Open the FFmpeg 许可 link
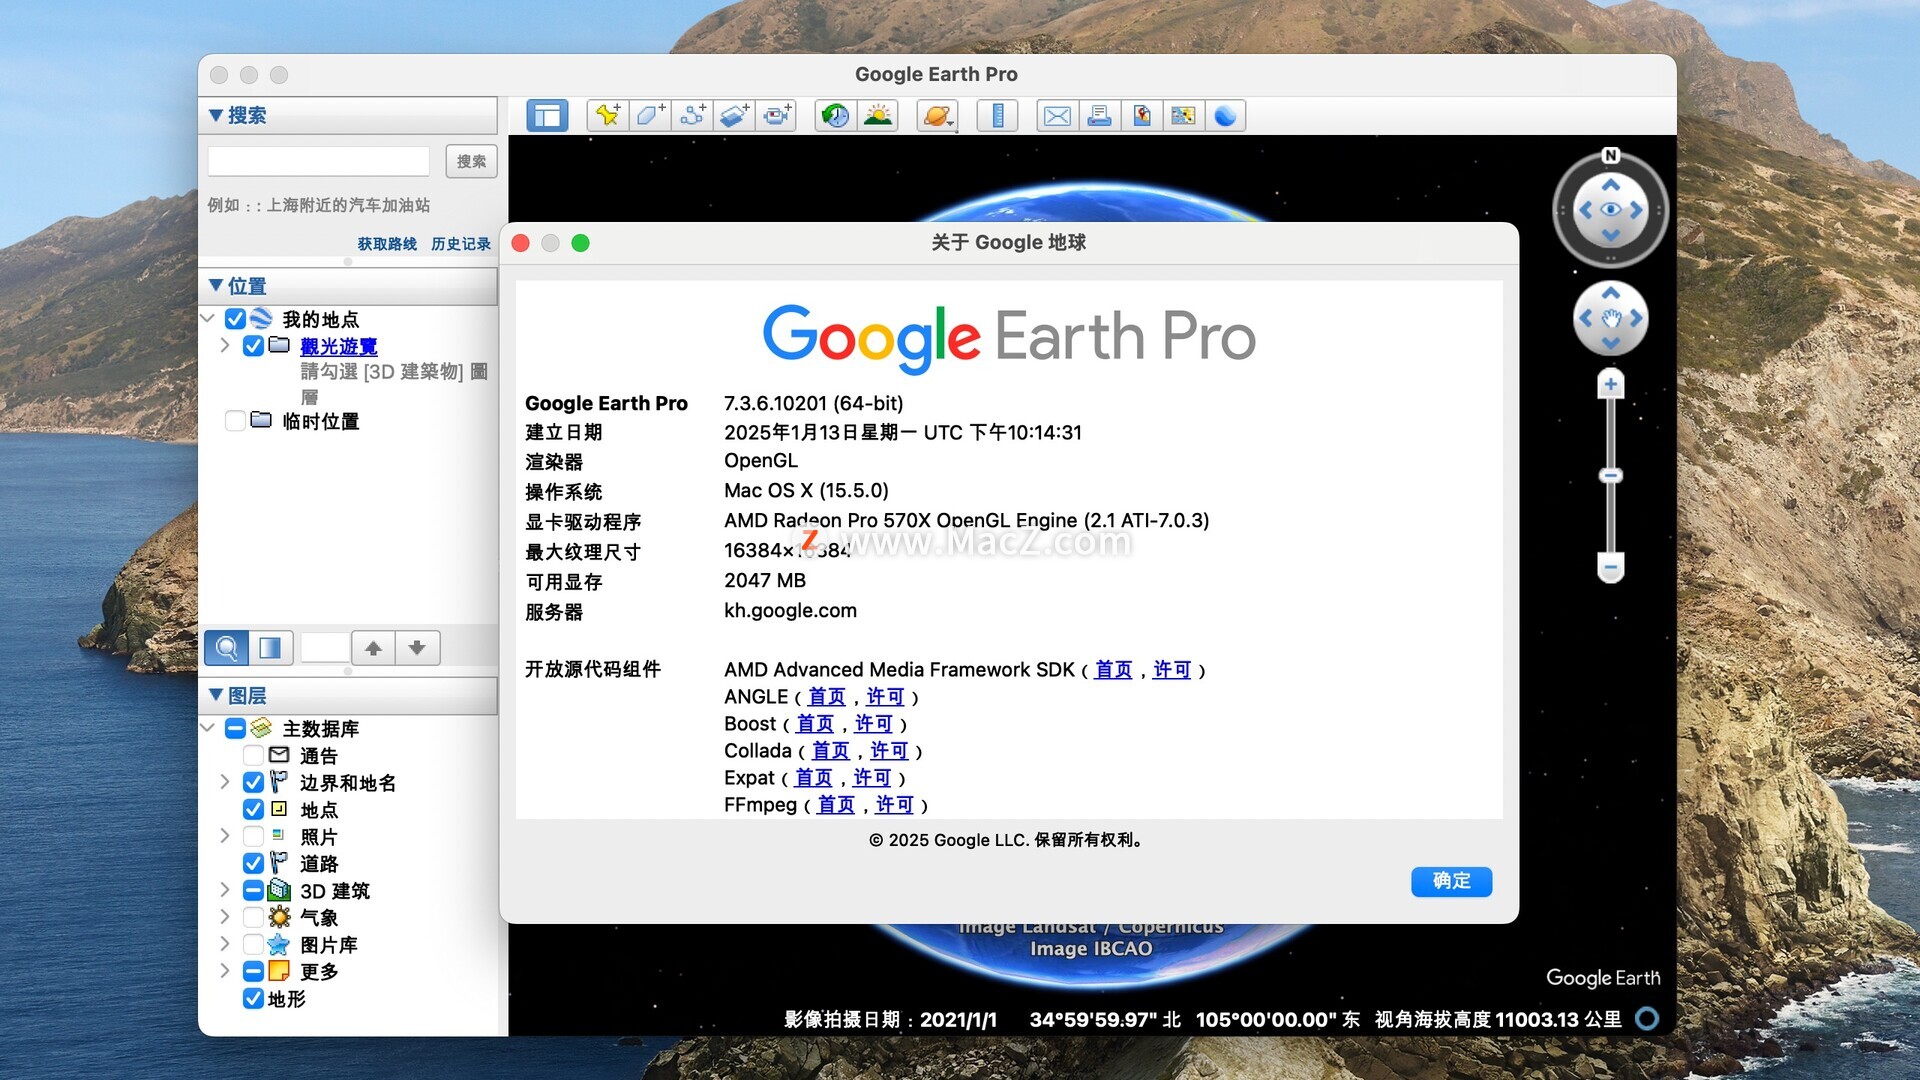The image size is (1920, 1080). pos(895,805)
